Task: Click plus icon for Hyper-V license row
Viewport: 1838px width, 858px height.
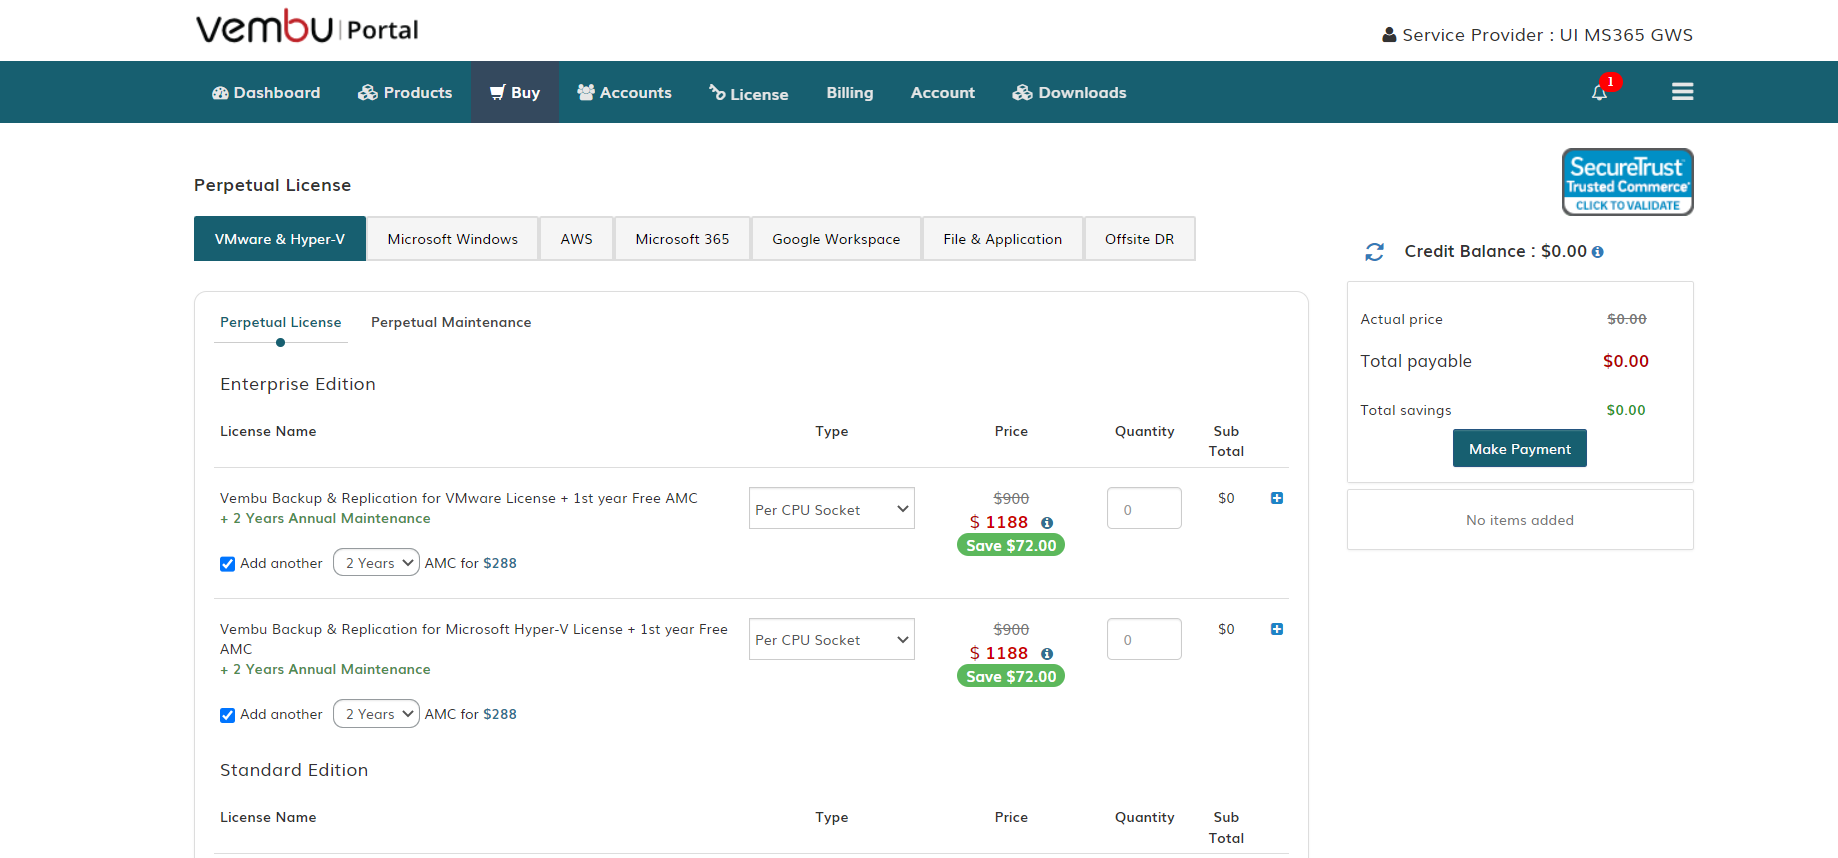Action: (x=1277, y=629)
